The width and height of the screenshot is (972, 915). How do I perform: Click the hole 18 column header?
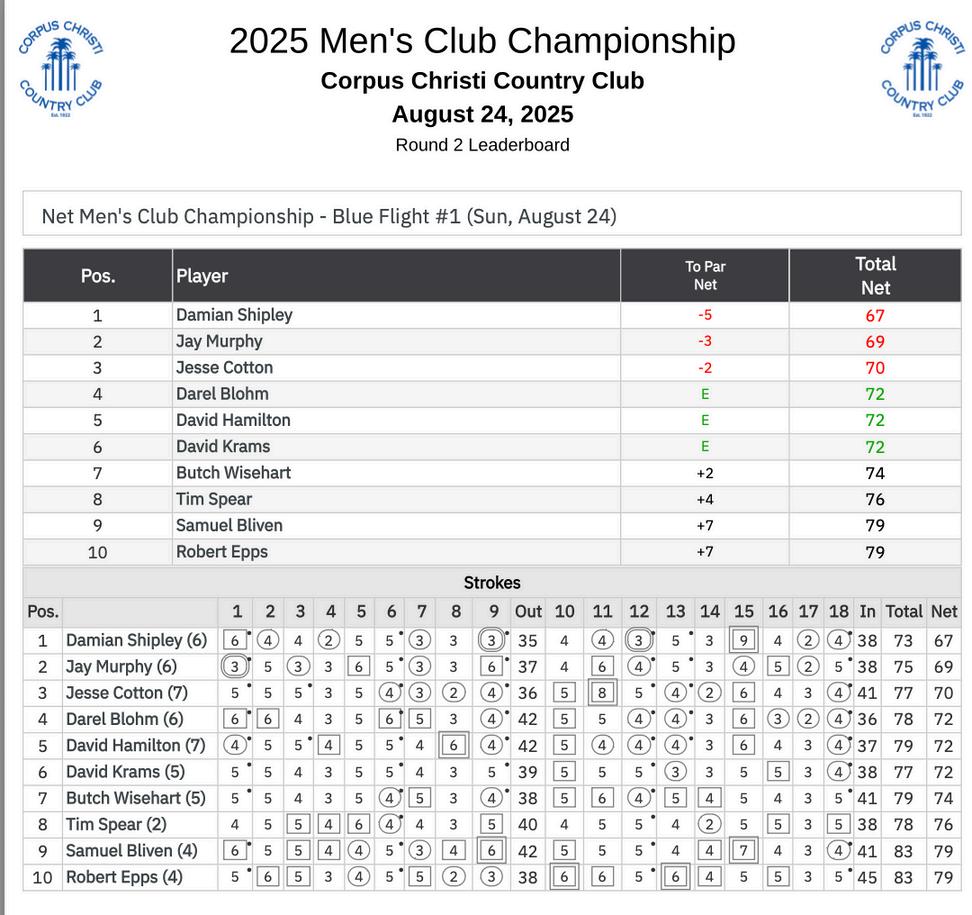click(x=839, y=611)
